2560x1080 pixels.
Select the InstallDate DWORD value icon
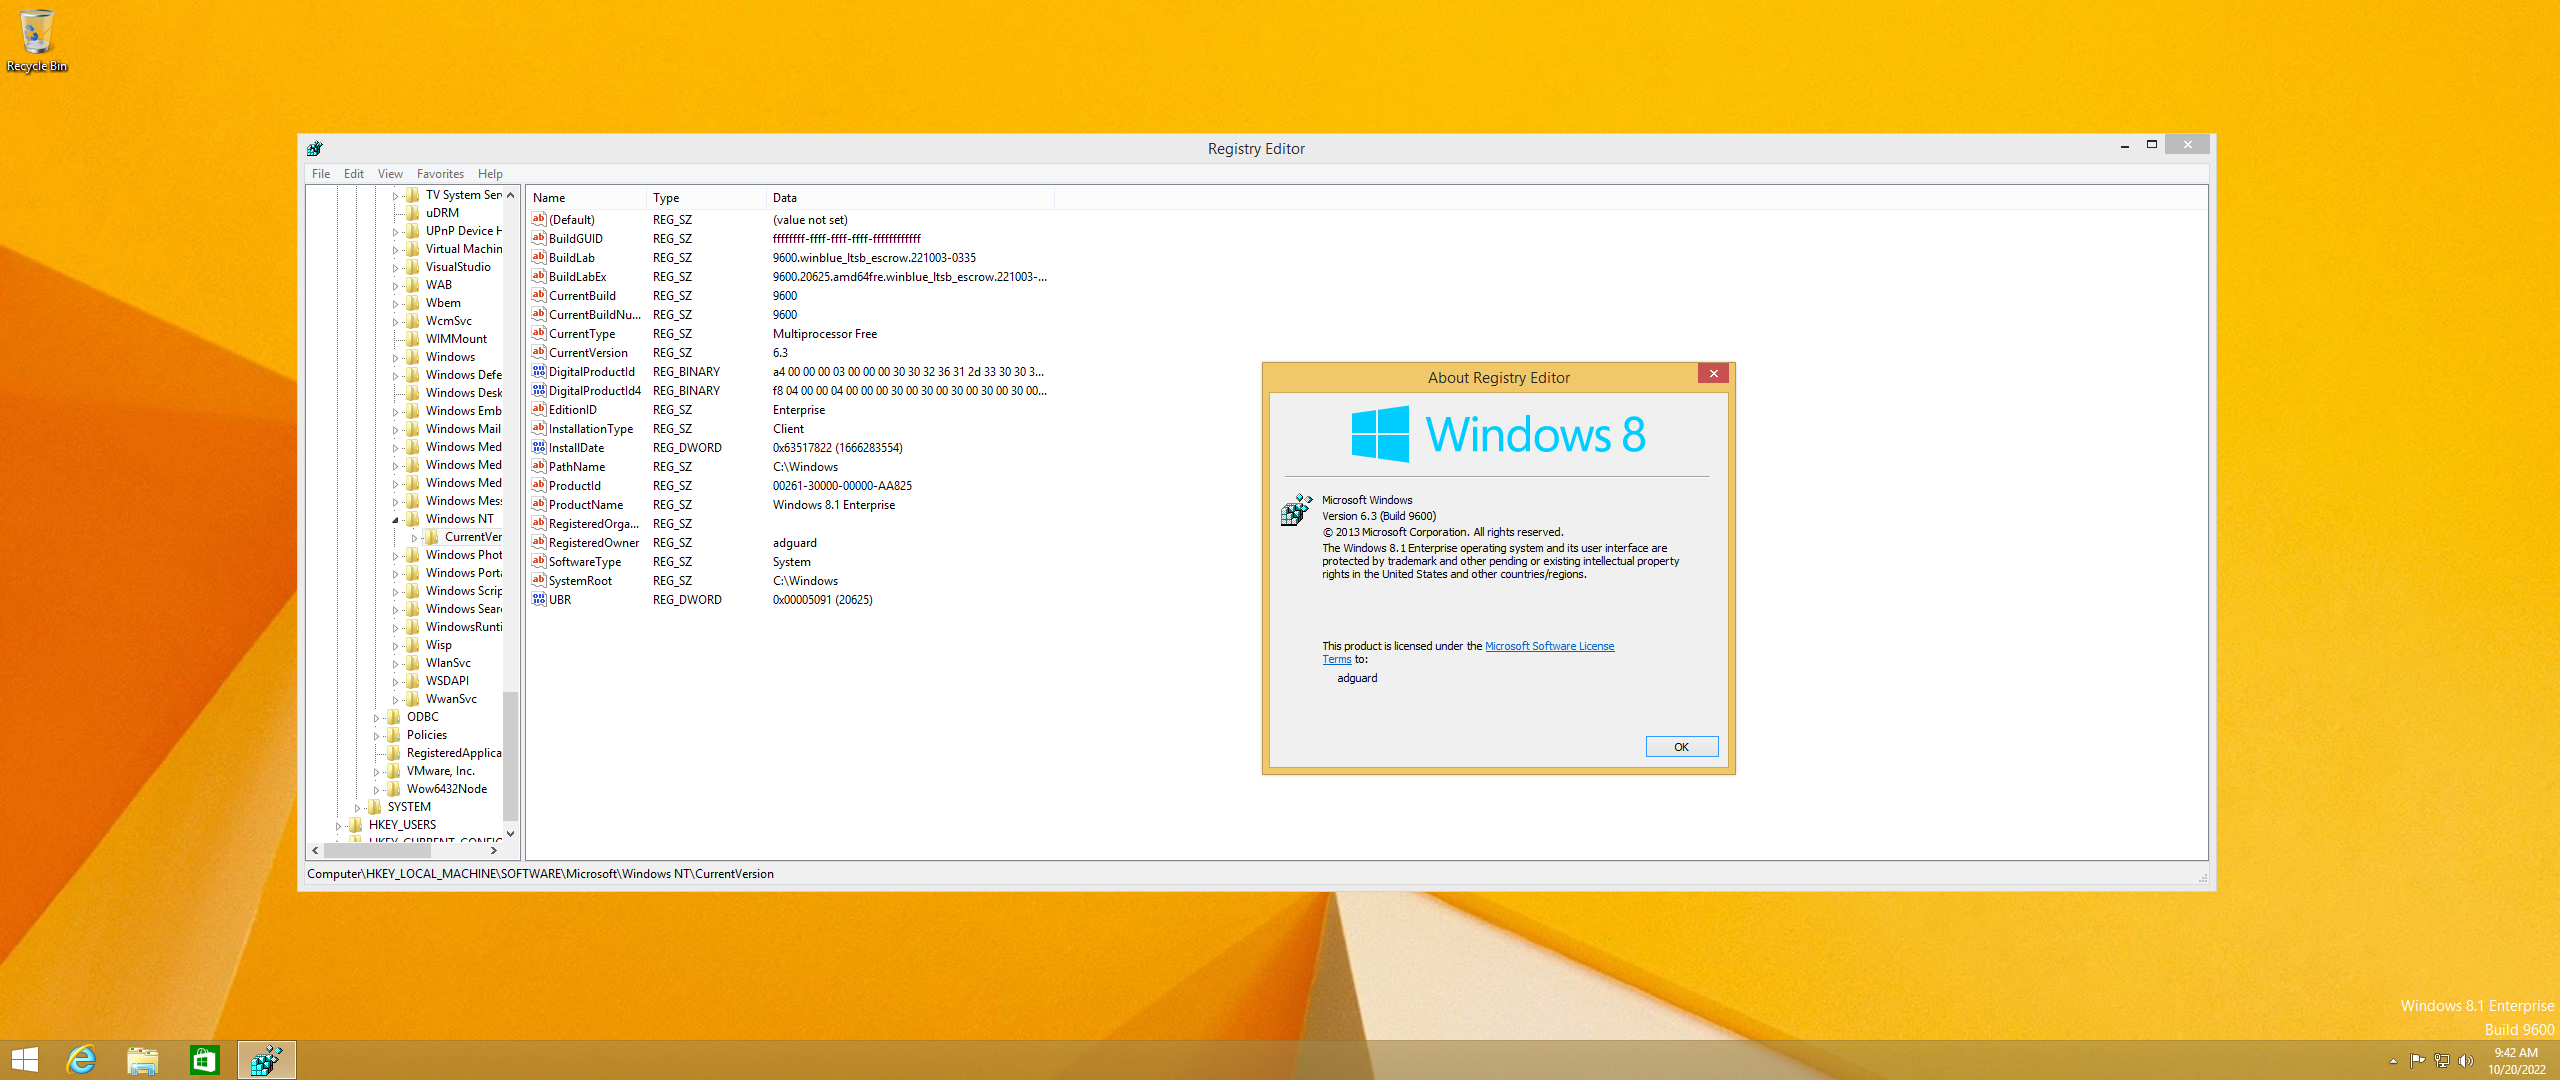[x=539, y=447]
